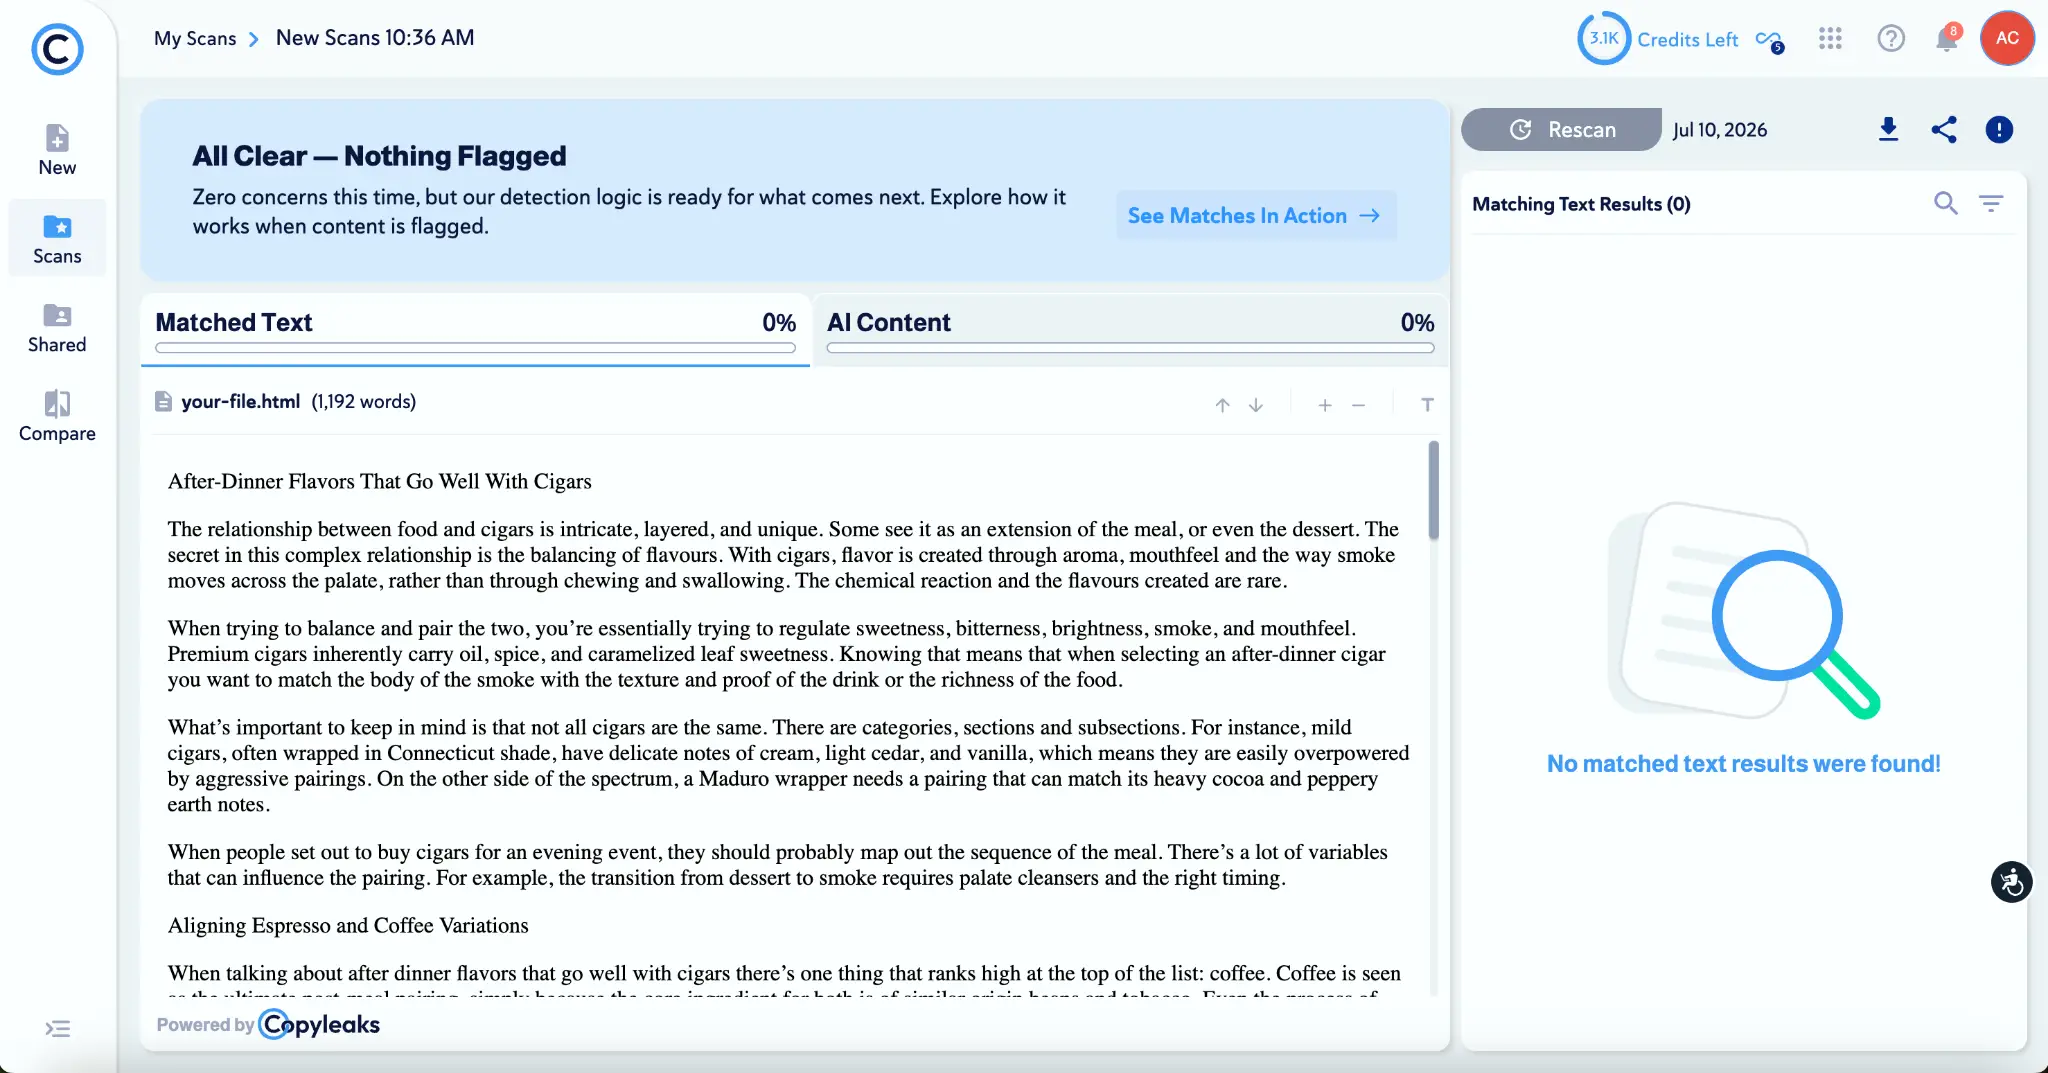The image size is (2048, 1073).
Task: Toggle text-only view with T icon
Action: click(x=1427, y=405)
